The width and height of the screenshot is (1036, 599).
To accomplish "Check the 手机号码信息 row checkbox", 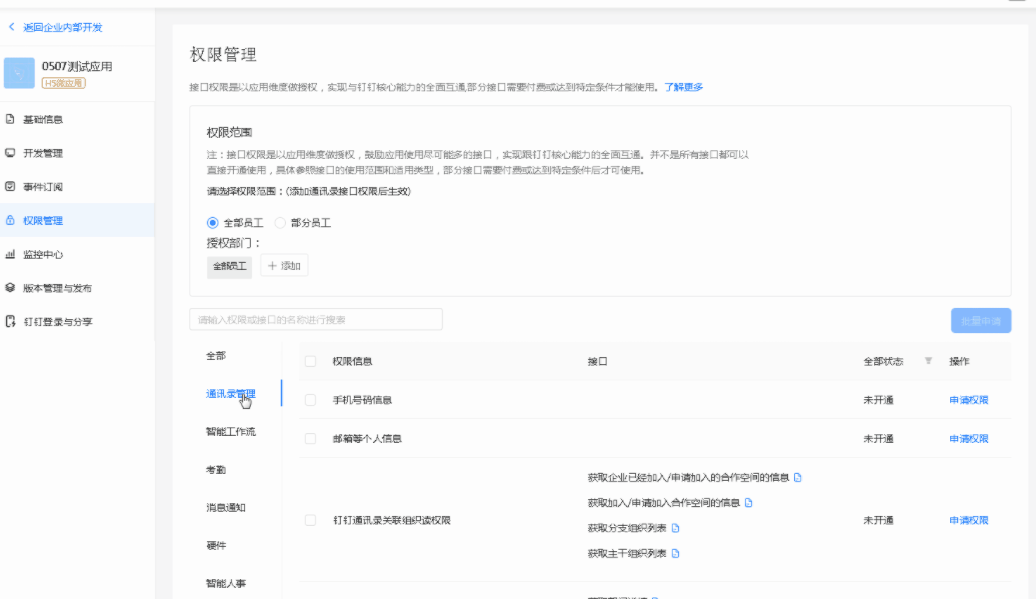I will (310, 400).
